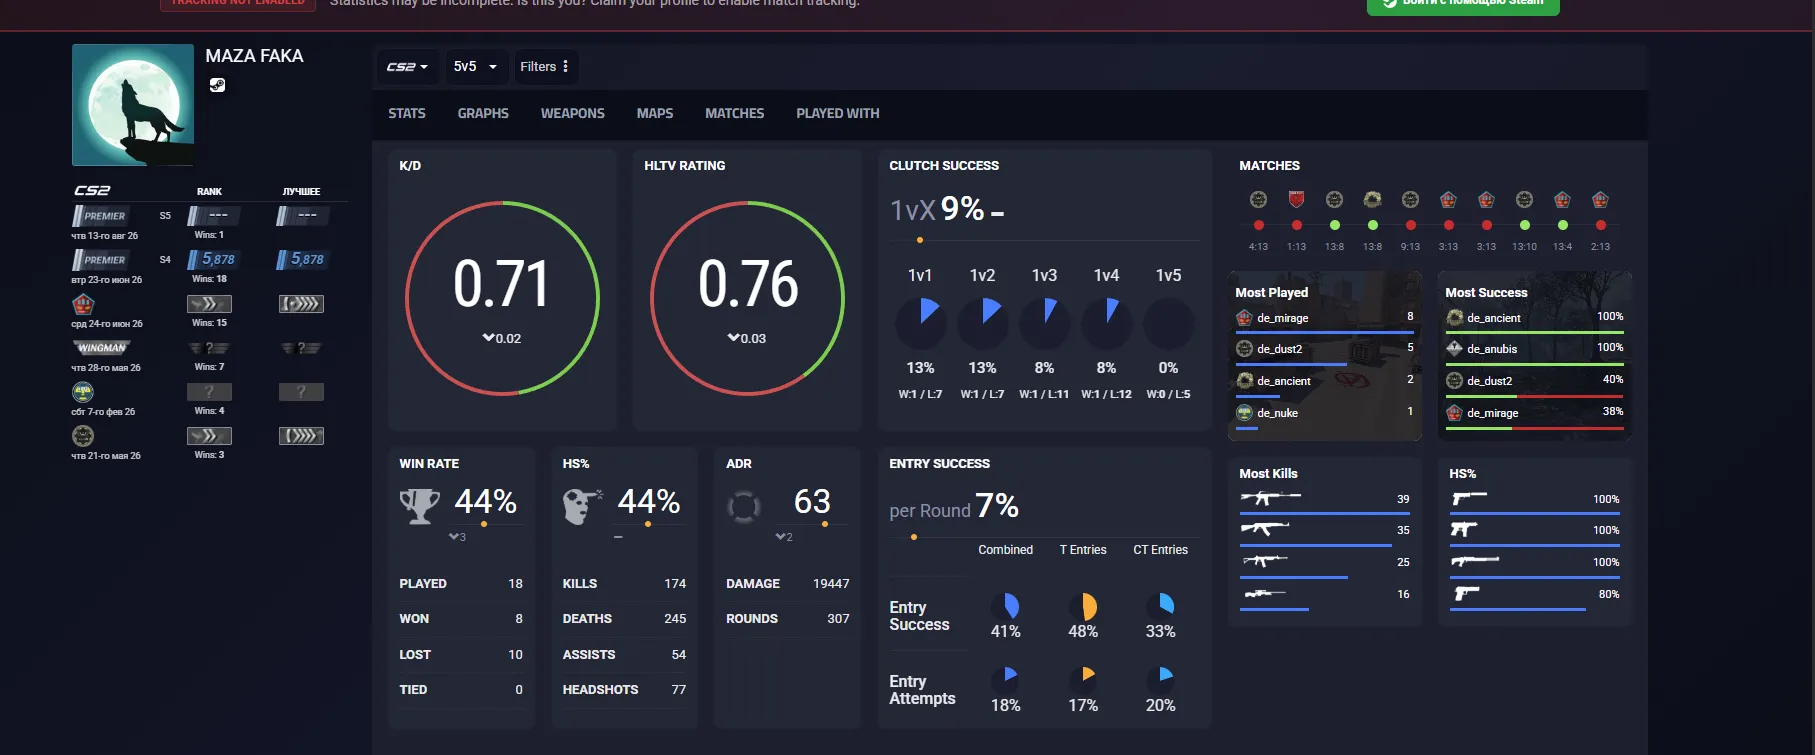Viewport: 1815px width, 755px height.
Task: Click the HLTV rating 0.76 gauge
Action: [747, 298]
